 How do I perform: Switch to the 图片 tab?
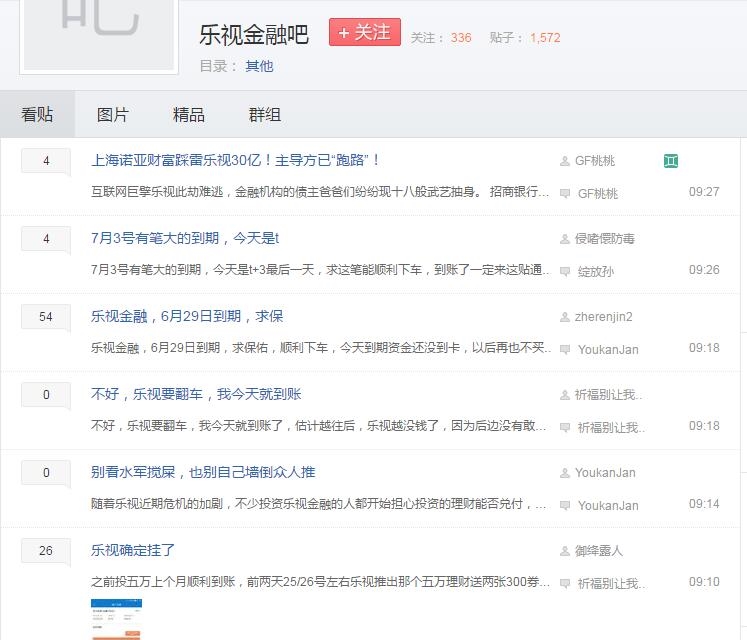(x=112, y=115)
